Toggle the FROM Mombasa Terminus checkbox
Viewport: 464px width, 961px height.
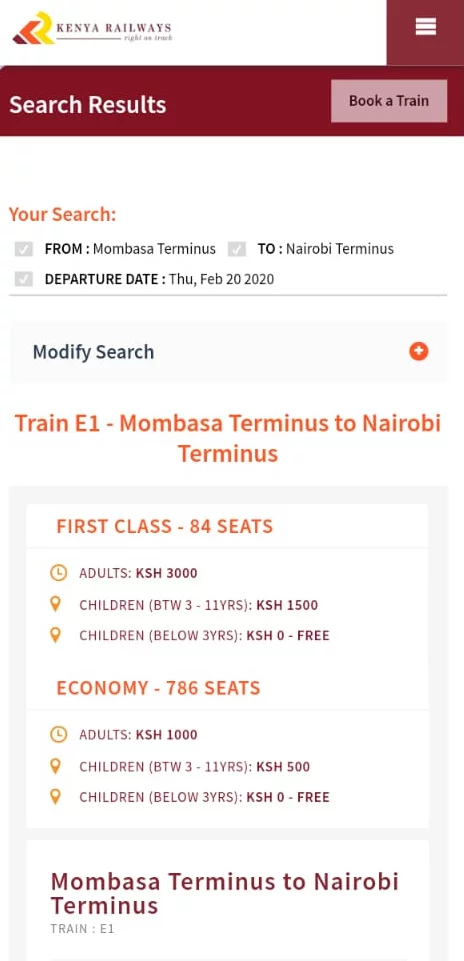point(23,249)
